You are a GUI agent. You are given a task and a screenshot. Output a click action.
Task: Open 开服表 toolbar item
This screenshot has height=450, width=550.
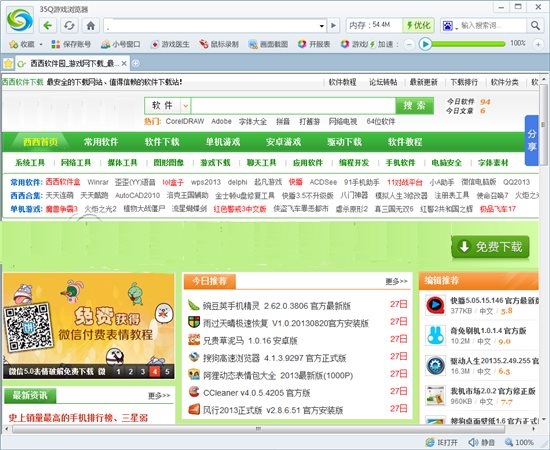tap(314, 44)
